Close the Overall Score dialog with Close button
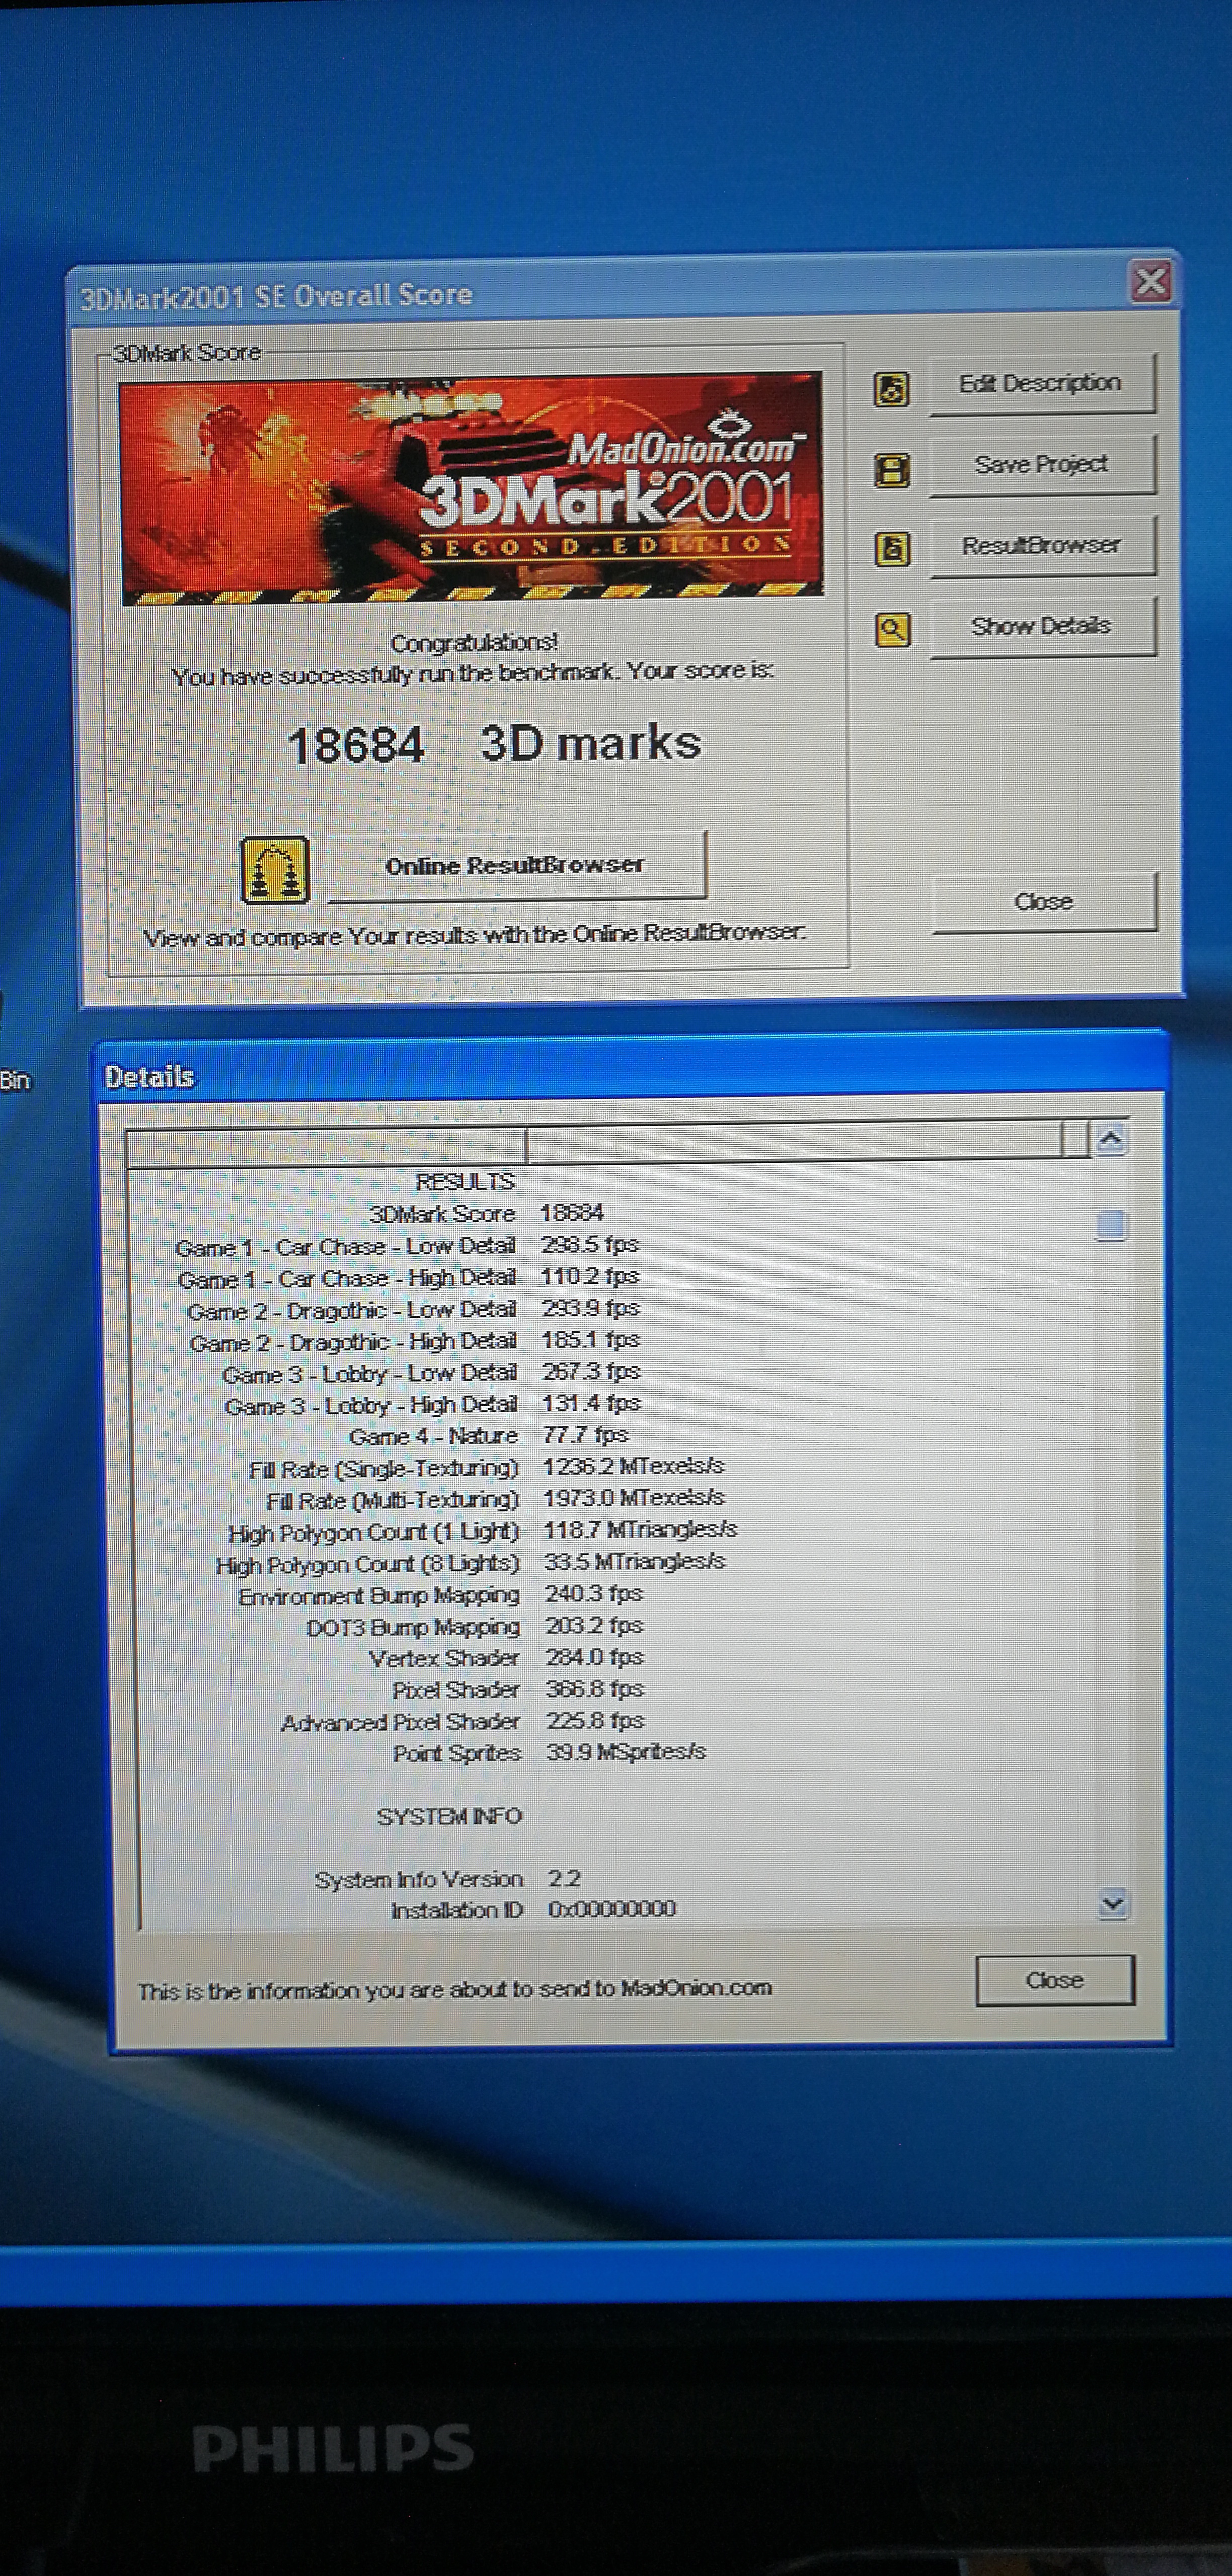 point(1043,902)
